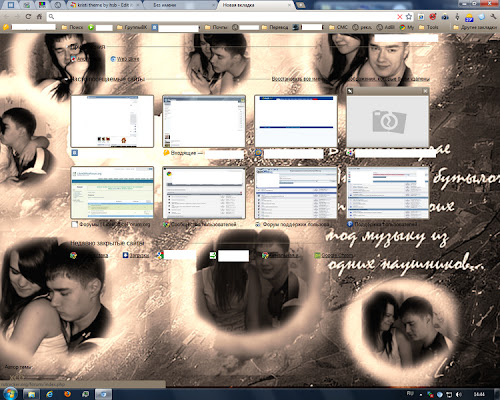Screen dimensions: 500x400
Task: Open 'Форумы' forum thumbnail in second row
Action: click(x=112, y=193)
